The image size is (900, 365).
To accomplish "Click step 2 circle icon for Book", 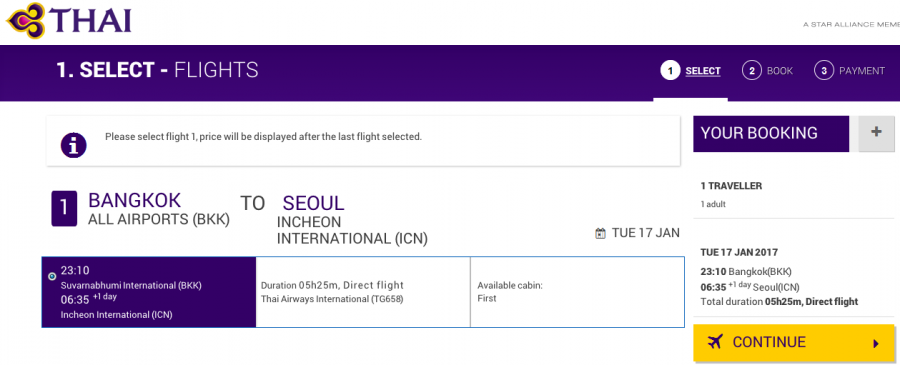I will coord(751,71).
